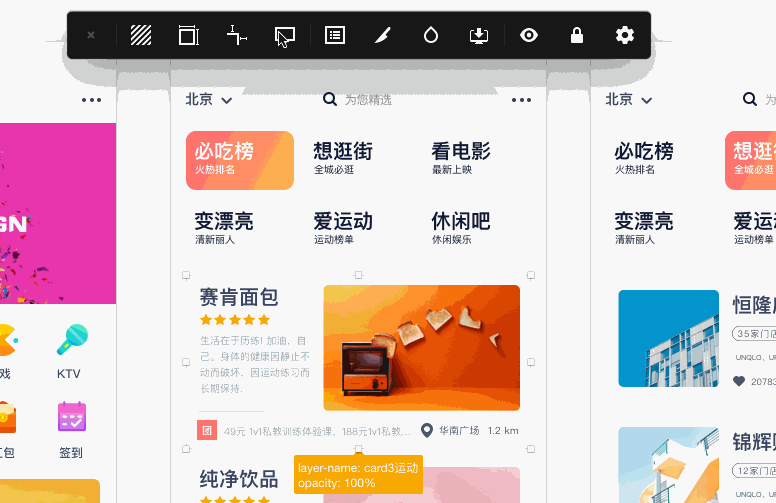Click the KTV microphone icon
The width and height of the screenshot is (776, 503).
point(72,340)
